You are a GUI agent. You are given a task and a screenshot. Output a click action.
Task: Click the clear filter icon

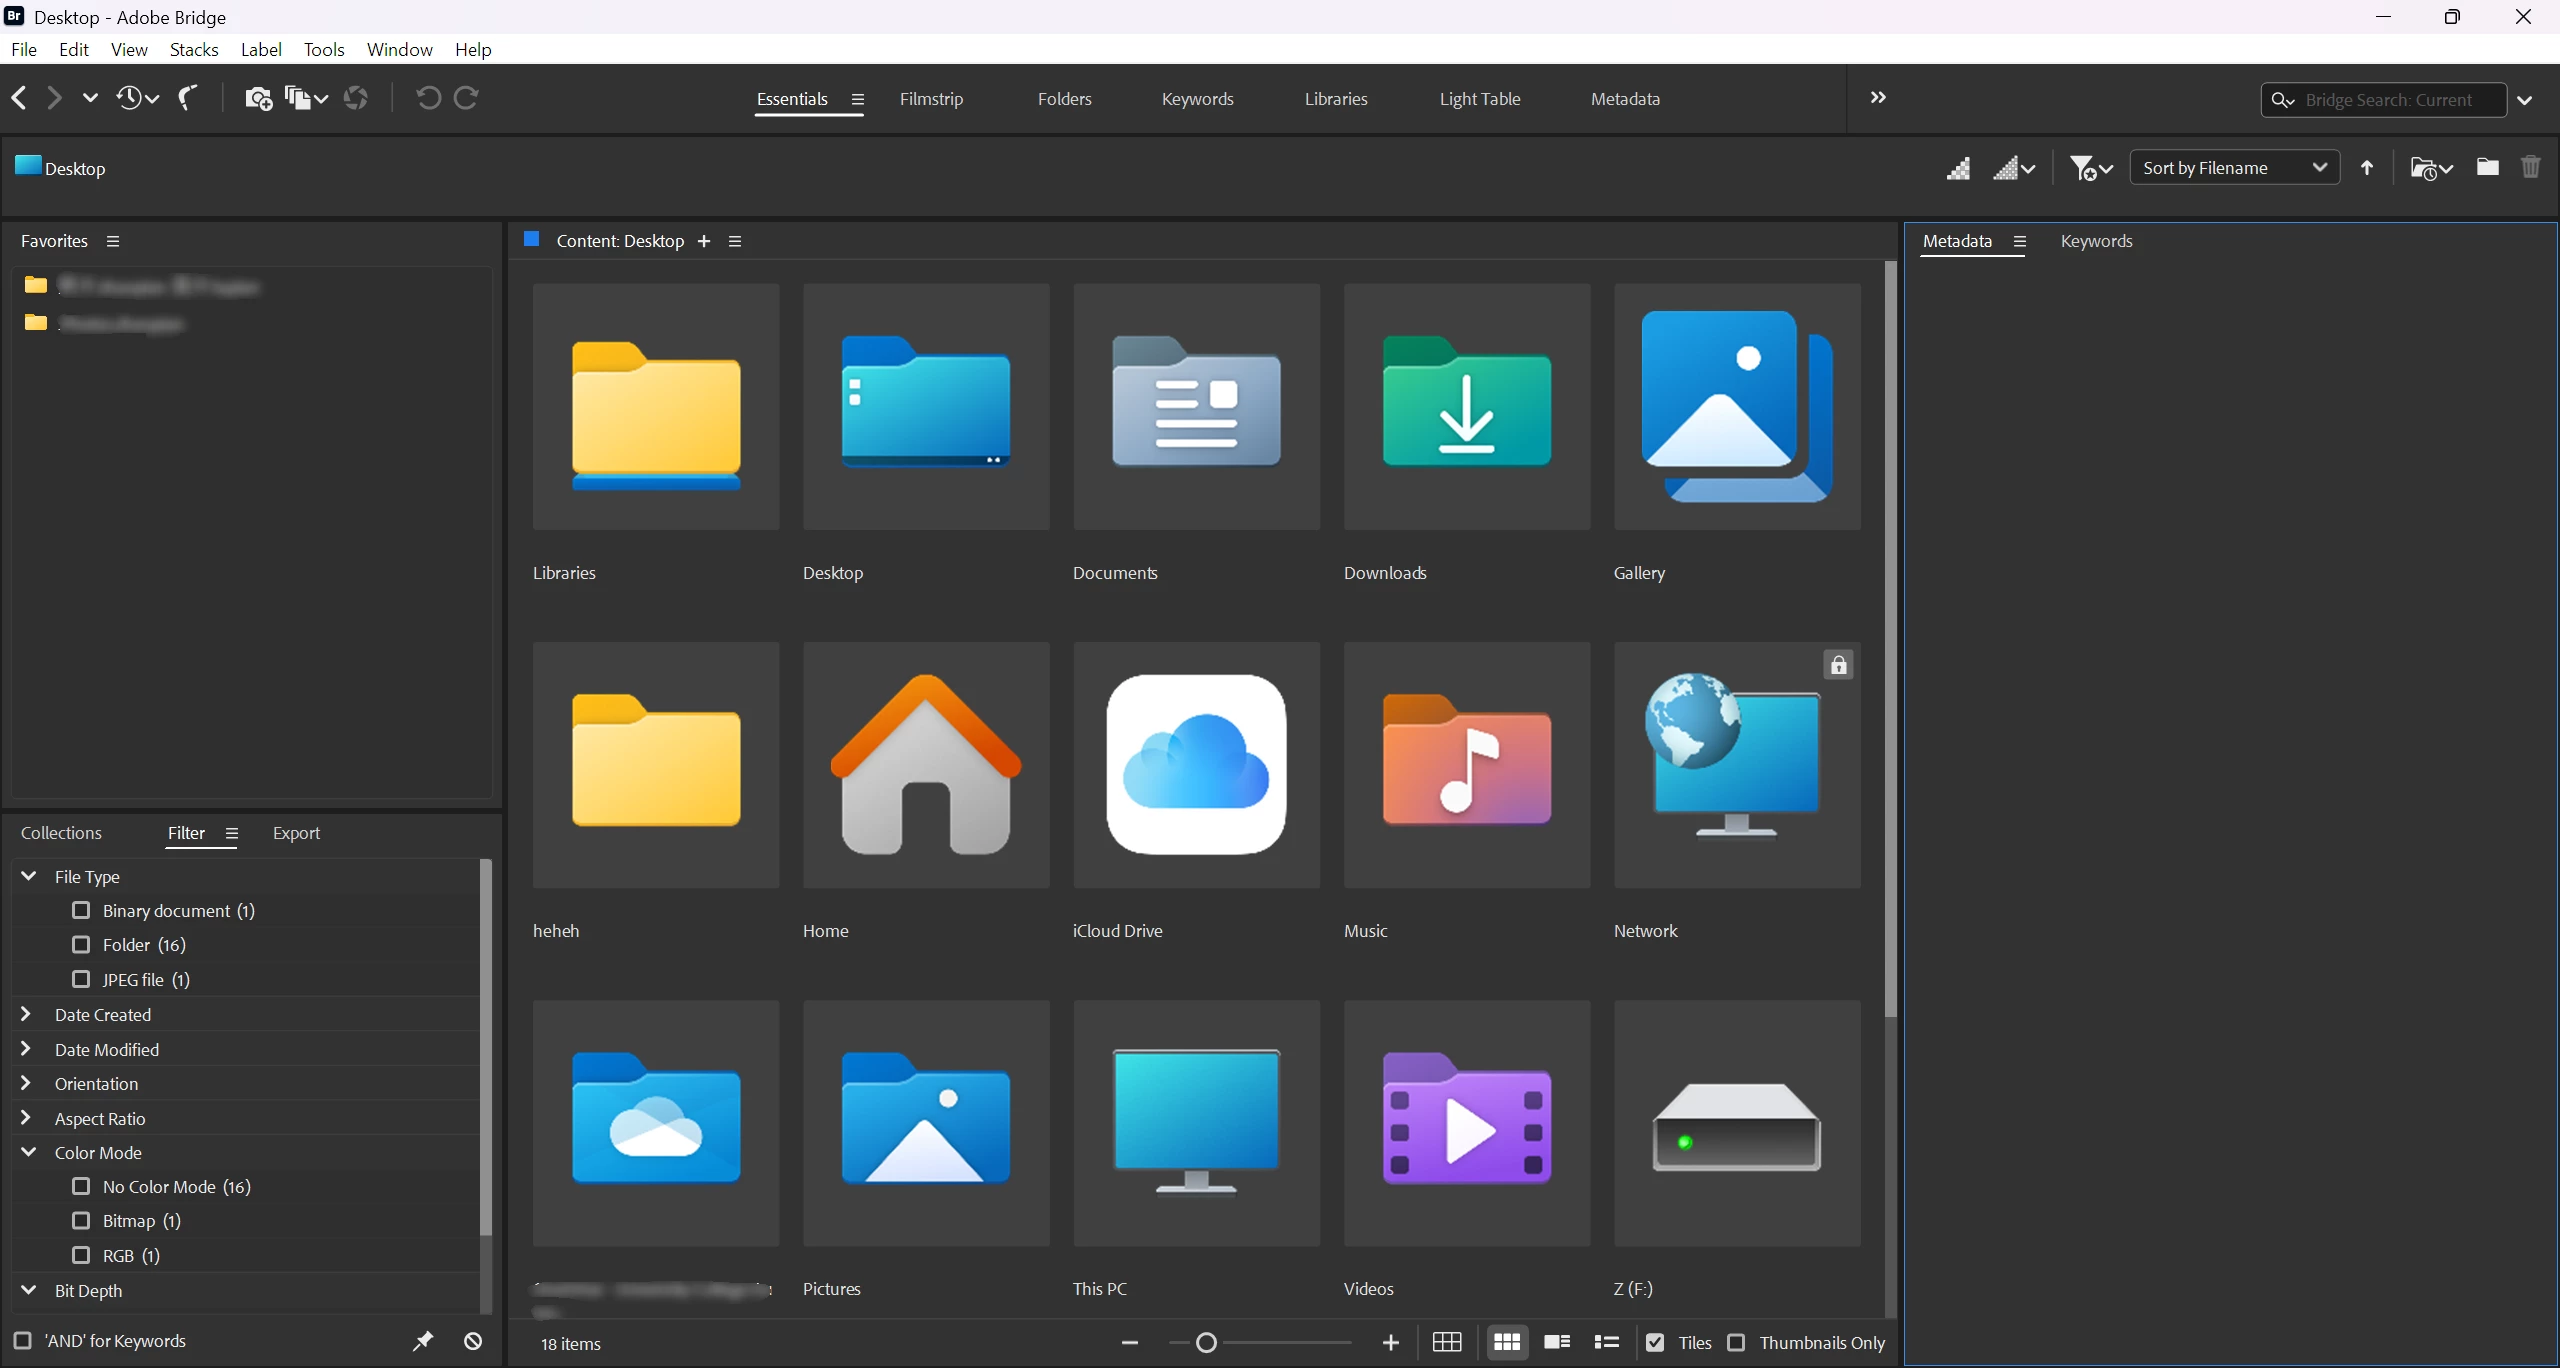(473, 1341)
